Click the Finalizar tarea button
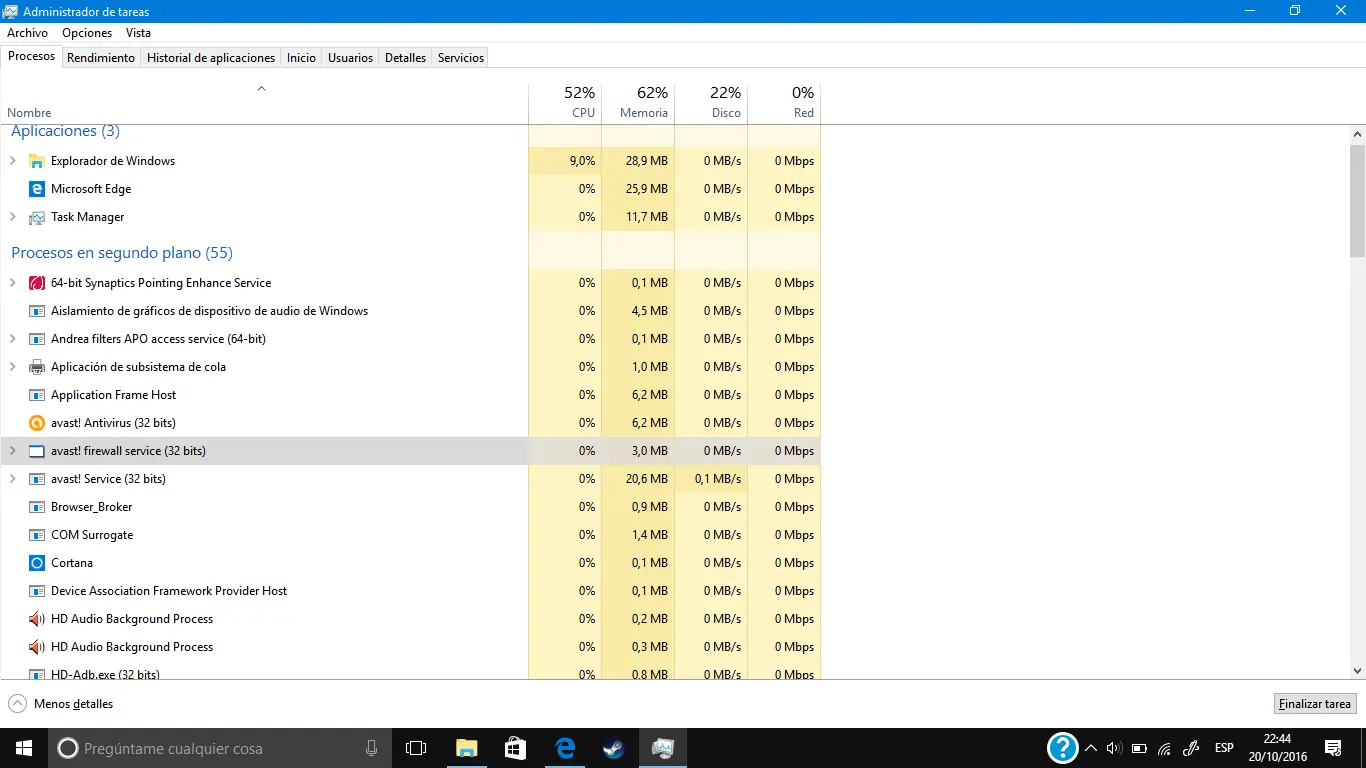 [1315, 704]
